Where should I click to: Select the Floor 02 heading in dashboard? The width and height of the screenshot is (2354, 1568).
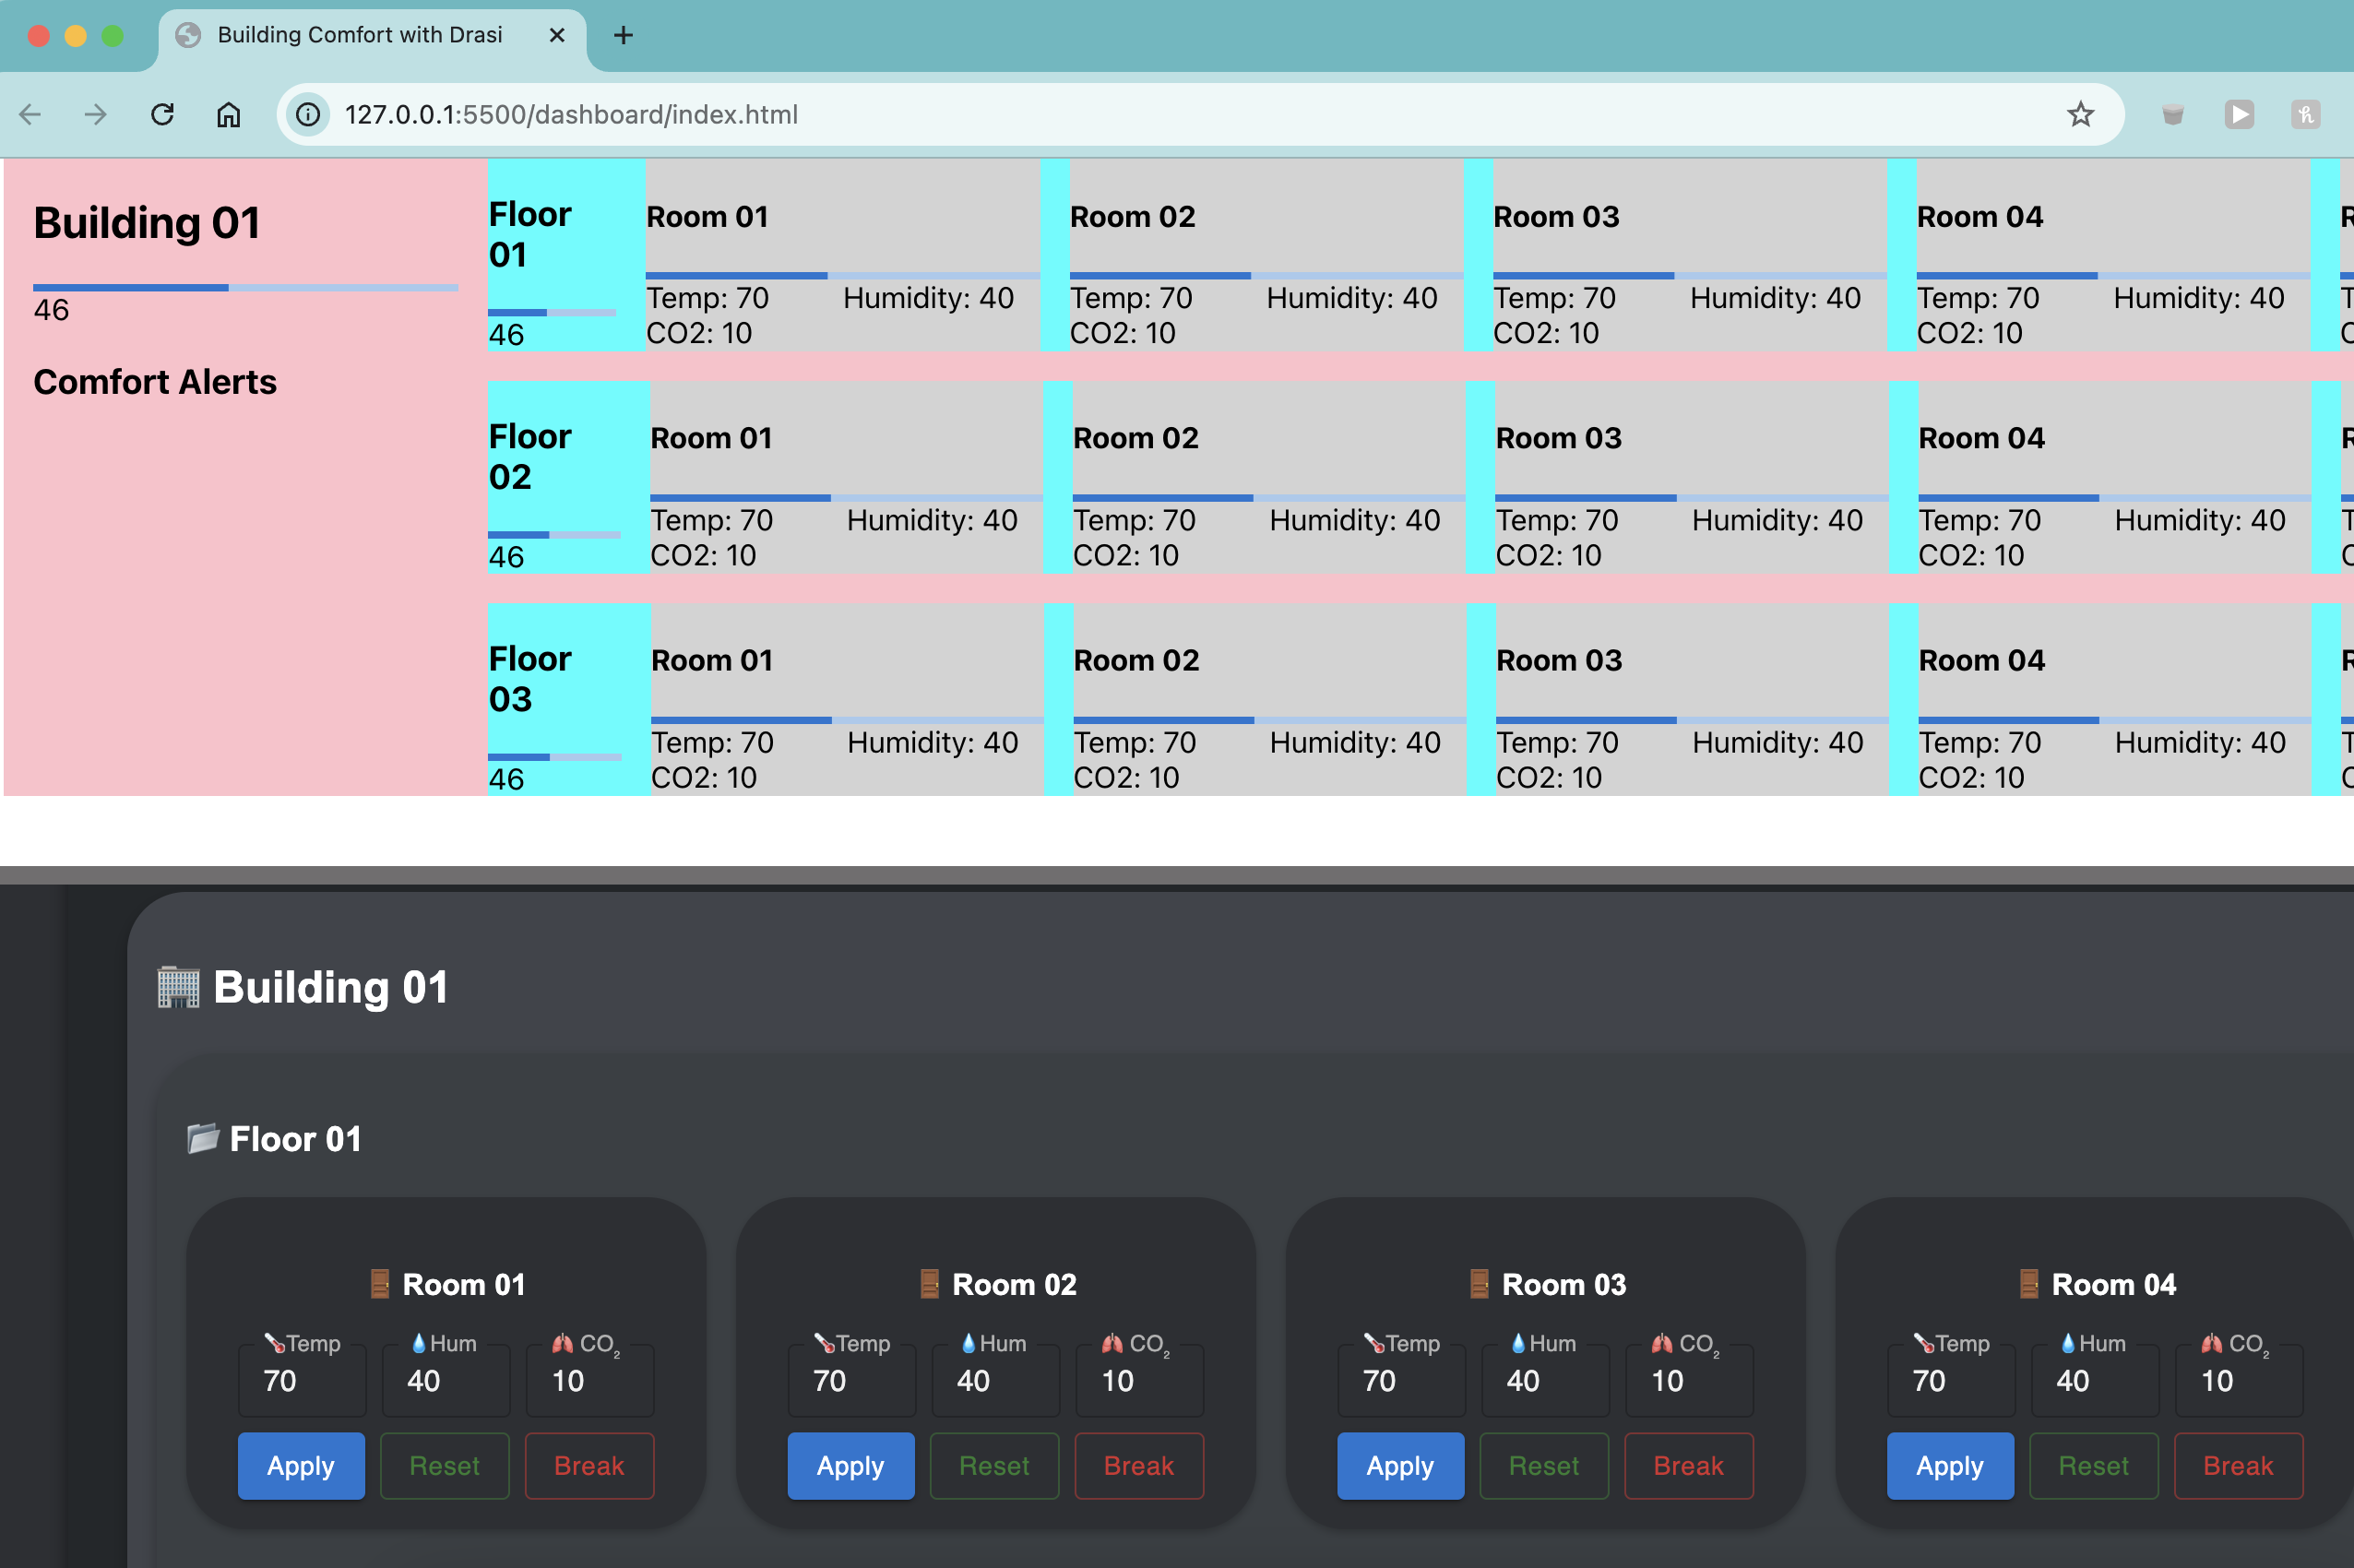[530, 457]
